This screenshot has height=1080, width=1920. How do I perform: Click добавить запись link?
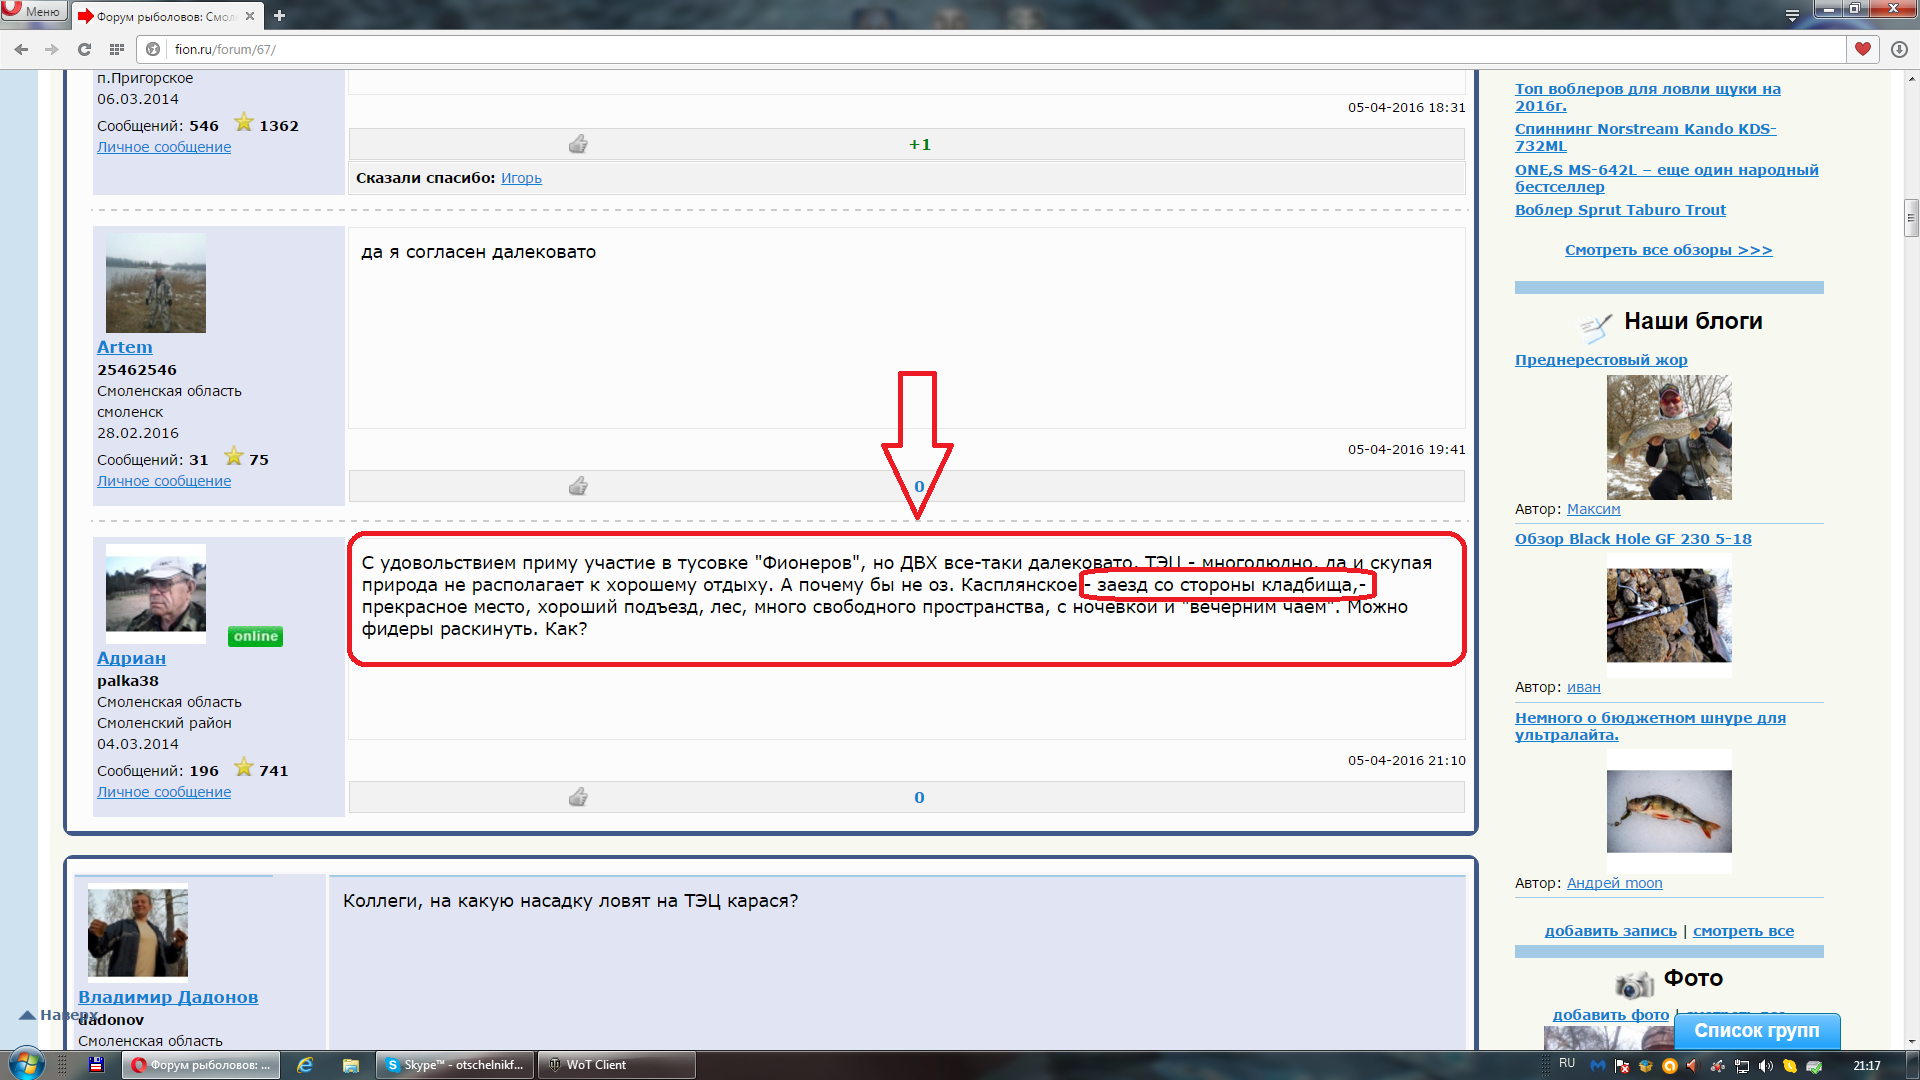coord(1610,931)
